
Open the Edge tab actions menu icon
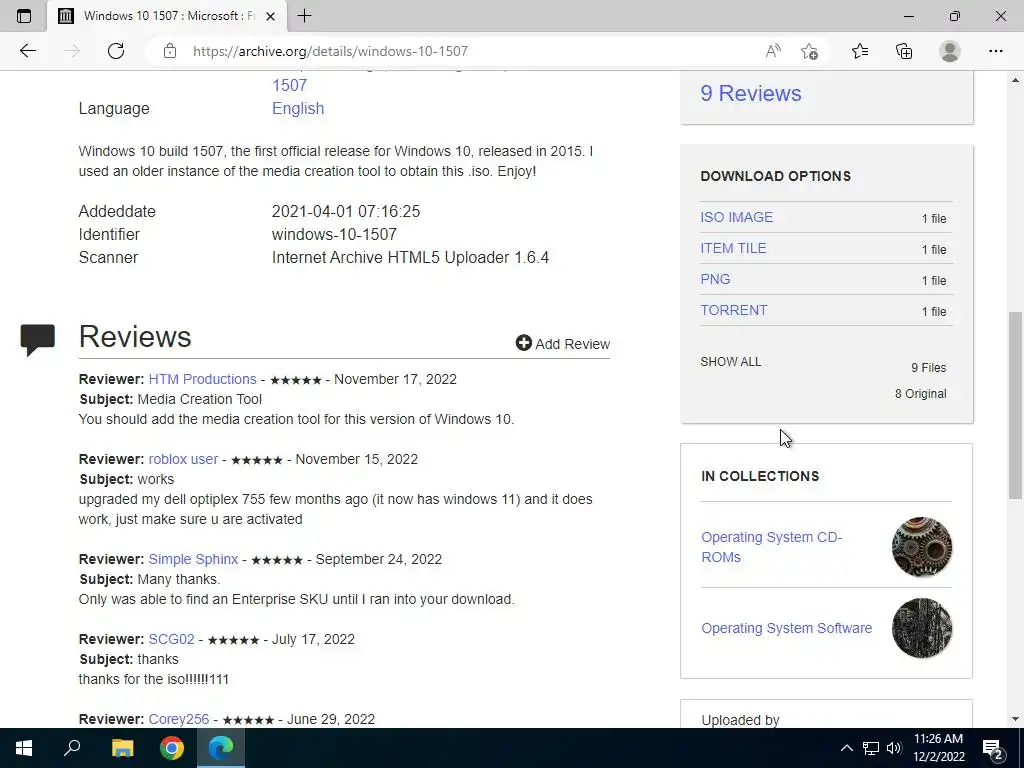[x=24, y=16]
